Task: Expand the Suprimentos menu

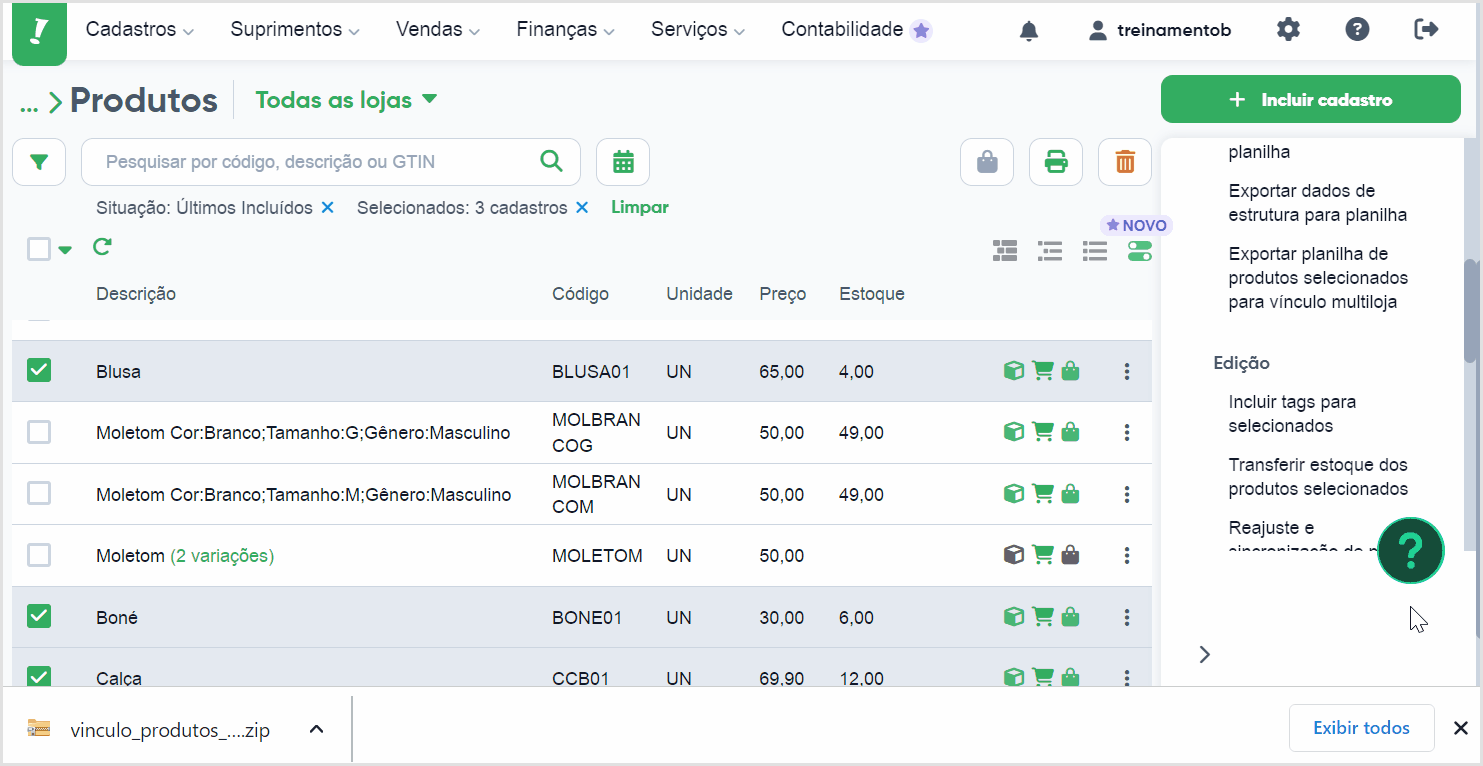Action: click(x=295, y=30)
